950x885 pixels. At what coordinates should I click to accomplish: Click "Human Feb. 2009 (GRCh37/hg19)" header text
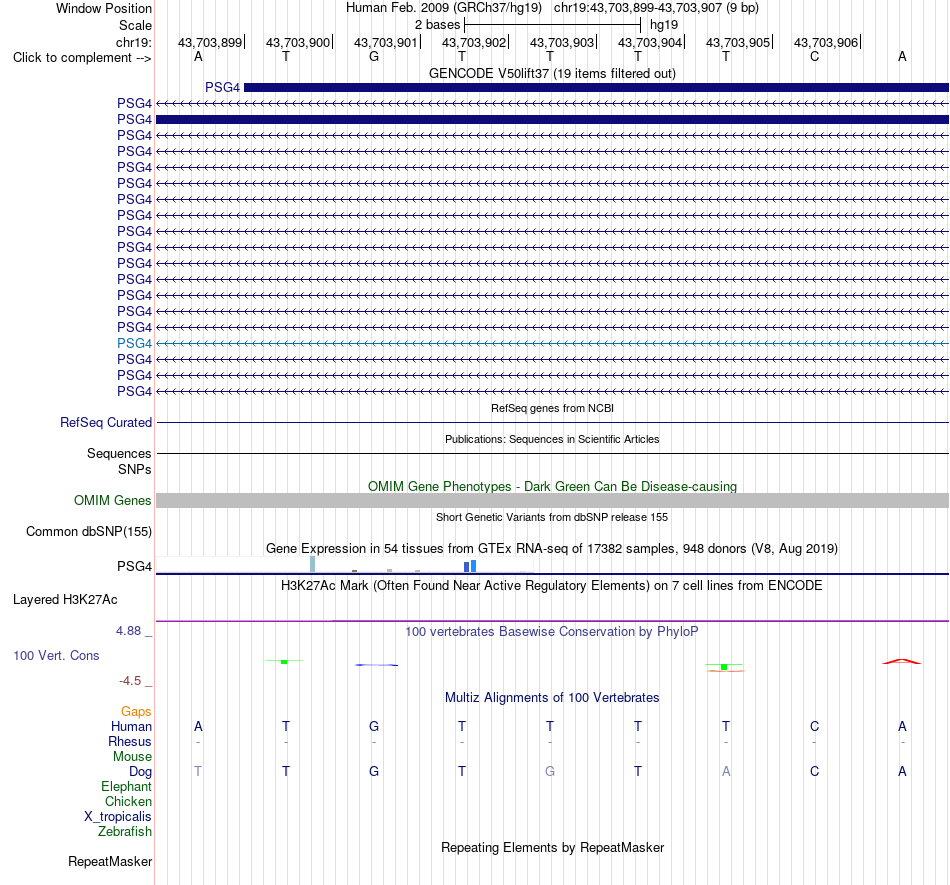coord(443,8)
